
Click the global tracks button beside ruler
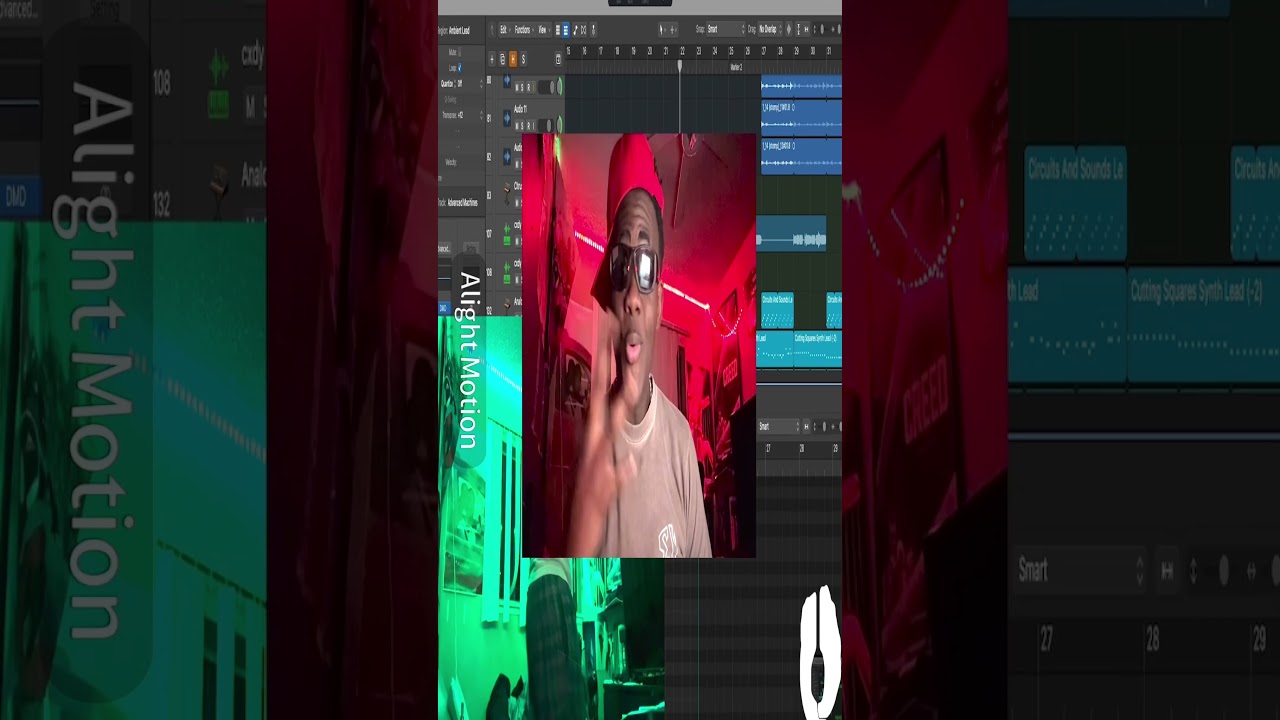point(558,60)
